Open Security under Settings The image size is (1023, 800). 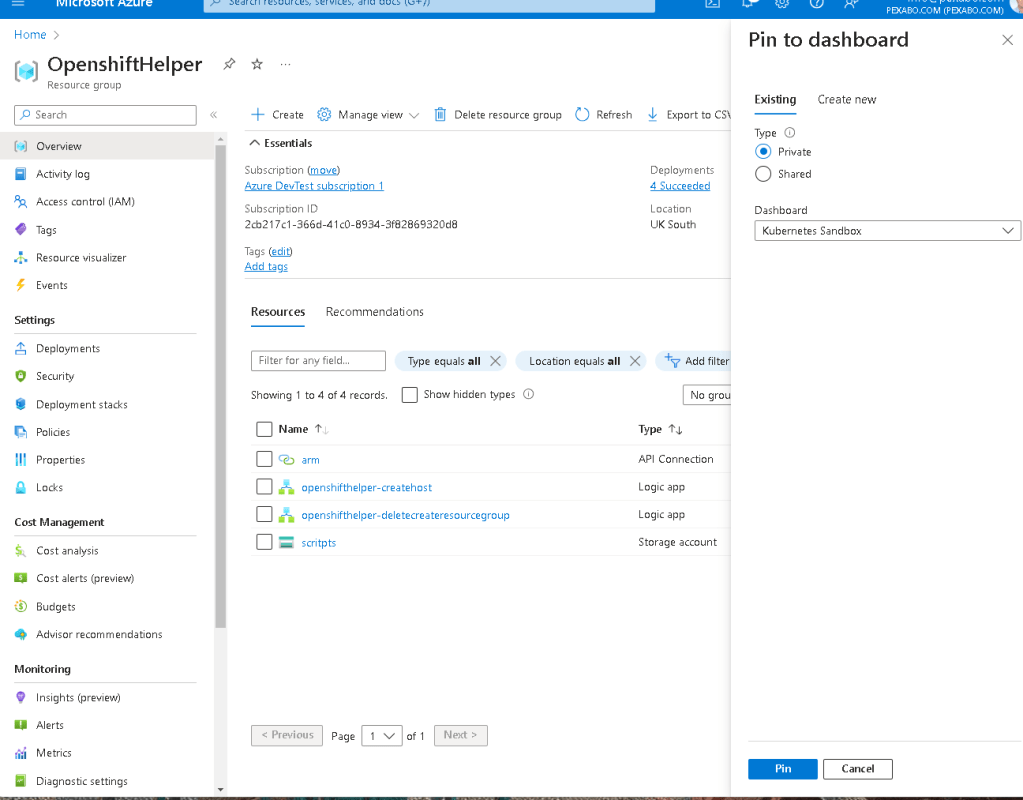[55, 377]
